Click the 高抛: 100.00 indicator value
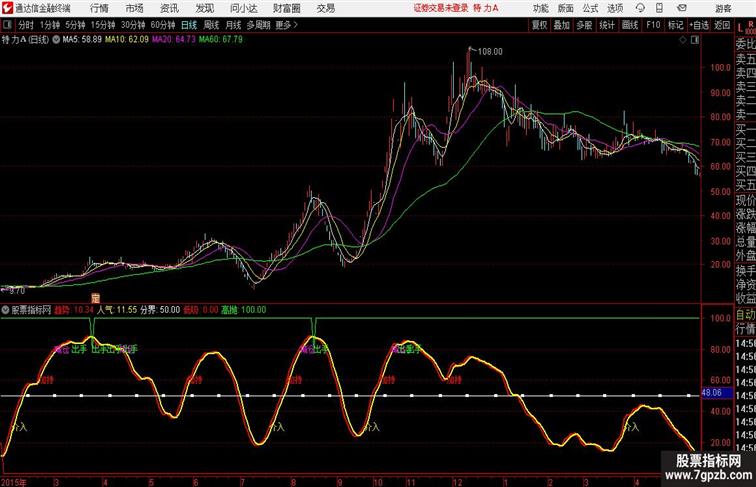Screen dimensions: 756x487 pos(244,310)
